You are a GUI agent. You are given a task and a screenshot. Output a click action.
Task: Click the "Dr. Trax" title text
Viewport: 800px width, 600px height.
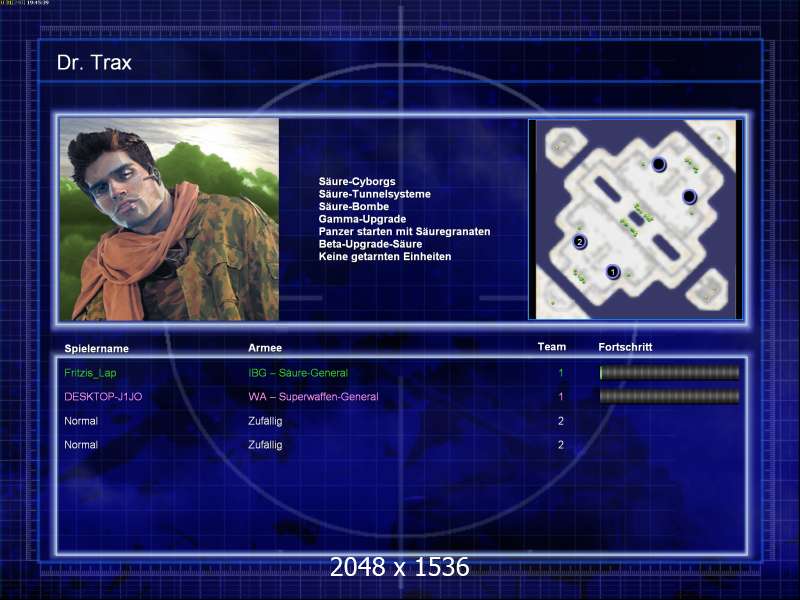pos(94,63)
